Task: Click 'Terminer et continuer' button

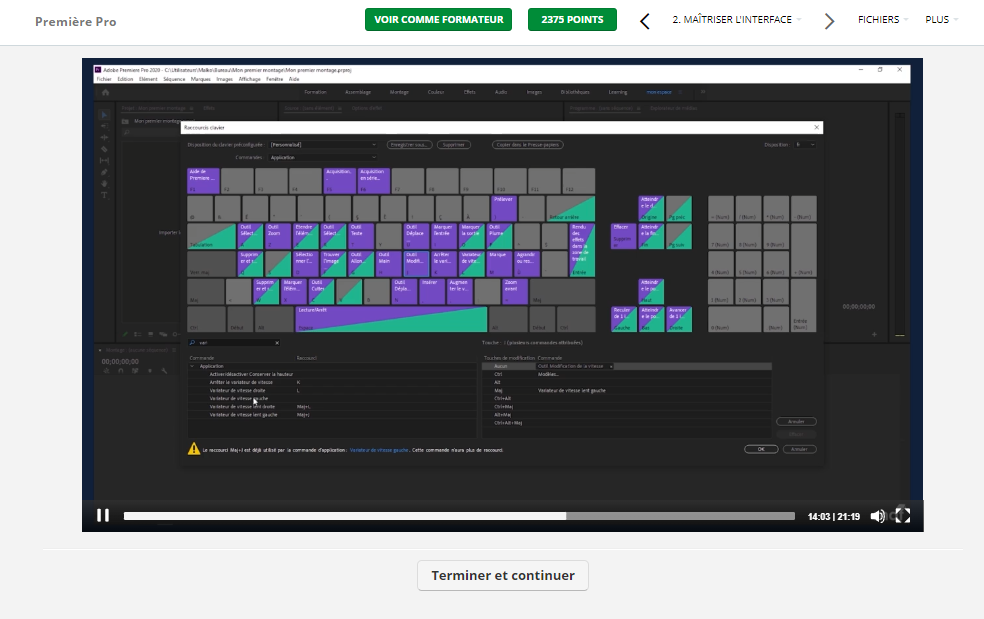Action: pos(503,575)
